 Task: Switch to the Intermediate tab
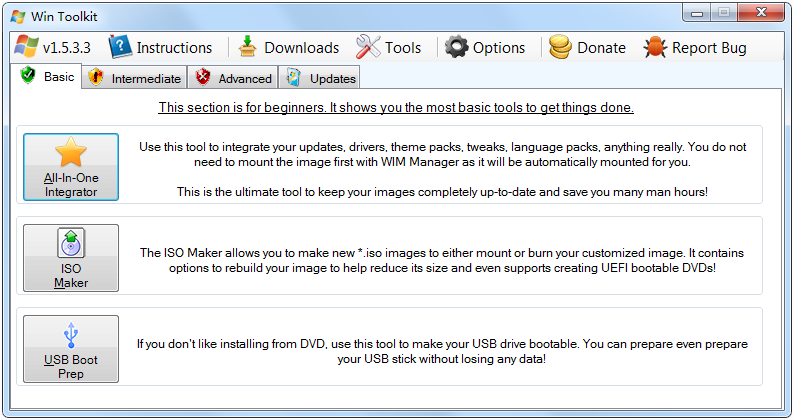(135, 77)
